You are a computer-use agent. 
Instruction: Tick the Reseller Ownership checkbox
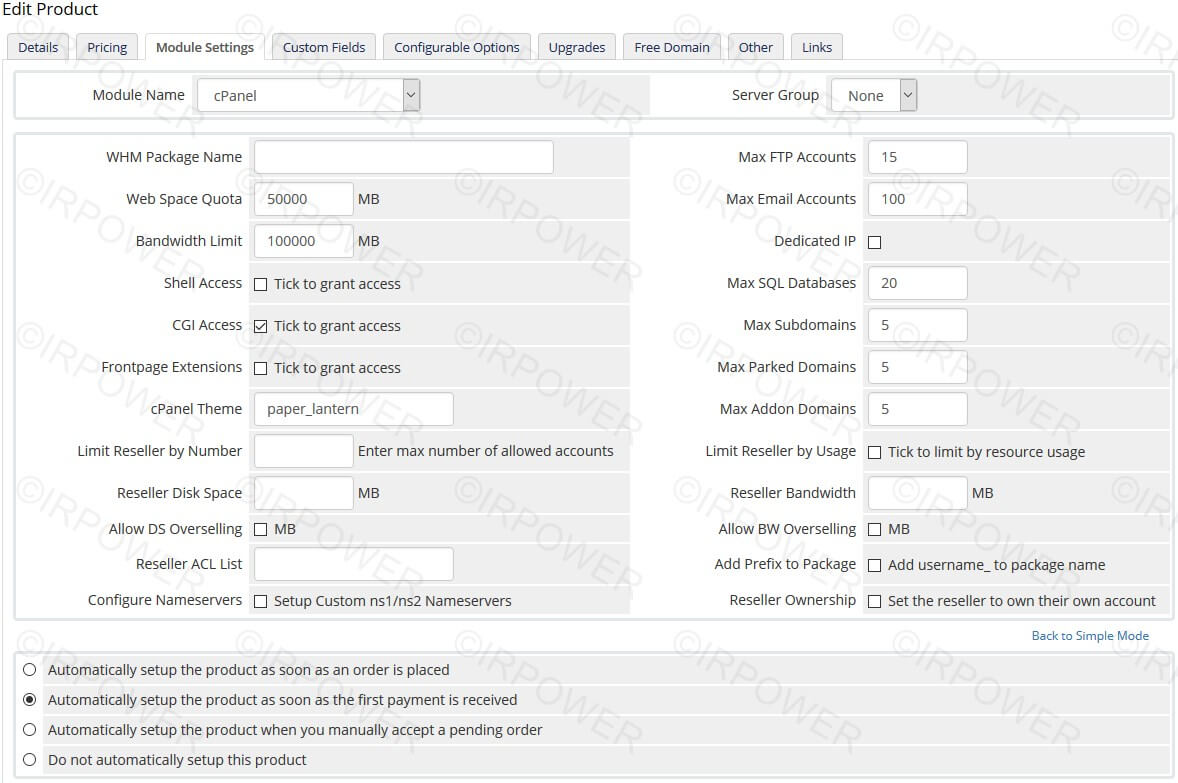[875, 601]
